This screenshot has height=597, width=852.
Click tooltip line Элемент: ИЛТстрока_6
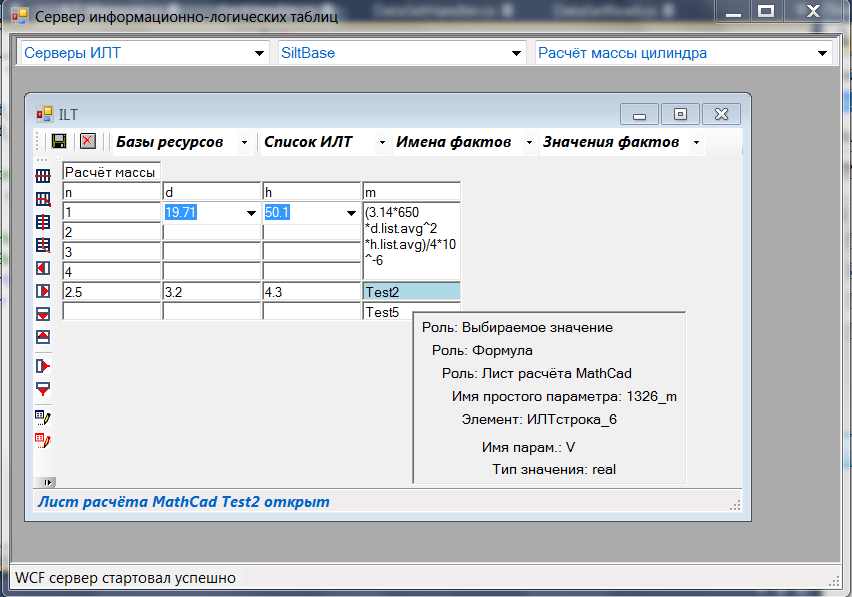click(x=539, y=419)
